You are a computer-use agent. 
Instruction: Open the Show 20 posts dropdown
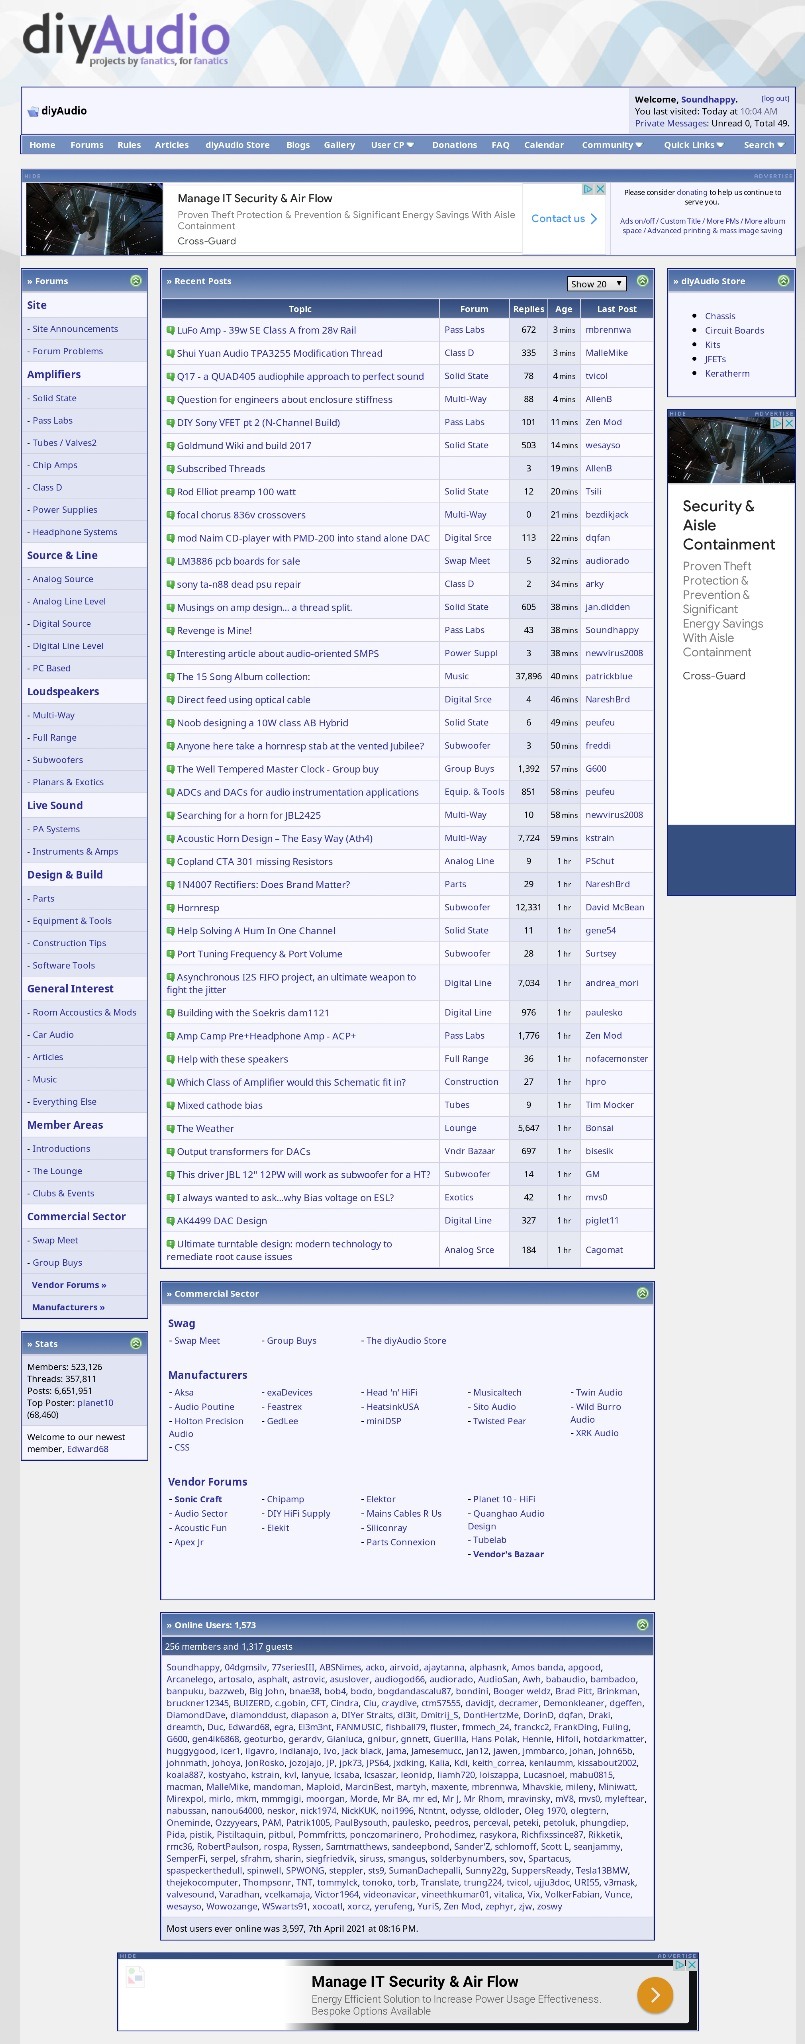(x=597, y=283)
